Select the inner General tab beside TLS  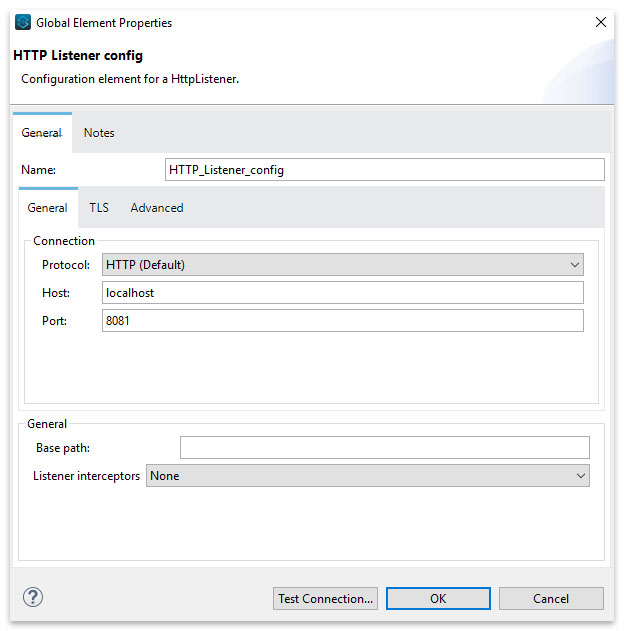click(x=48, y=208)
